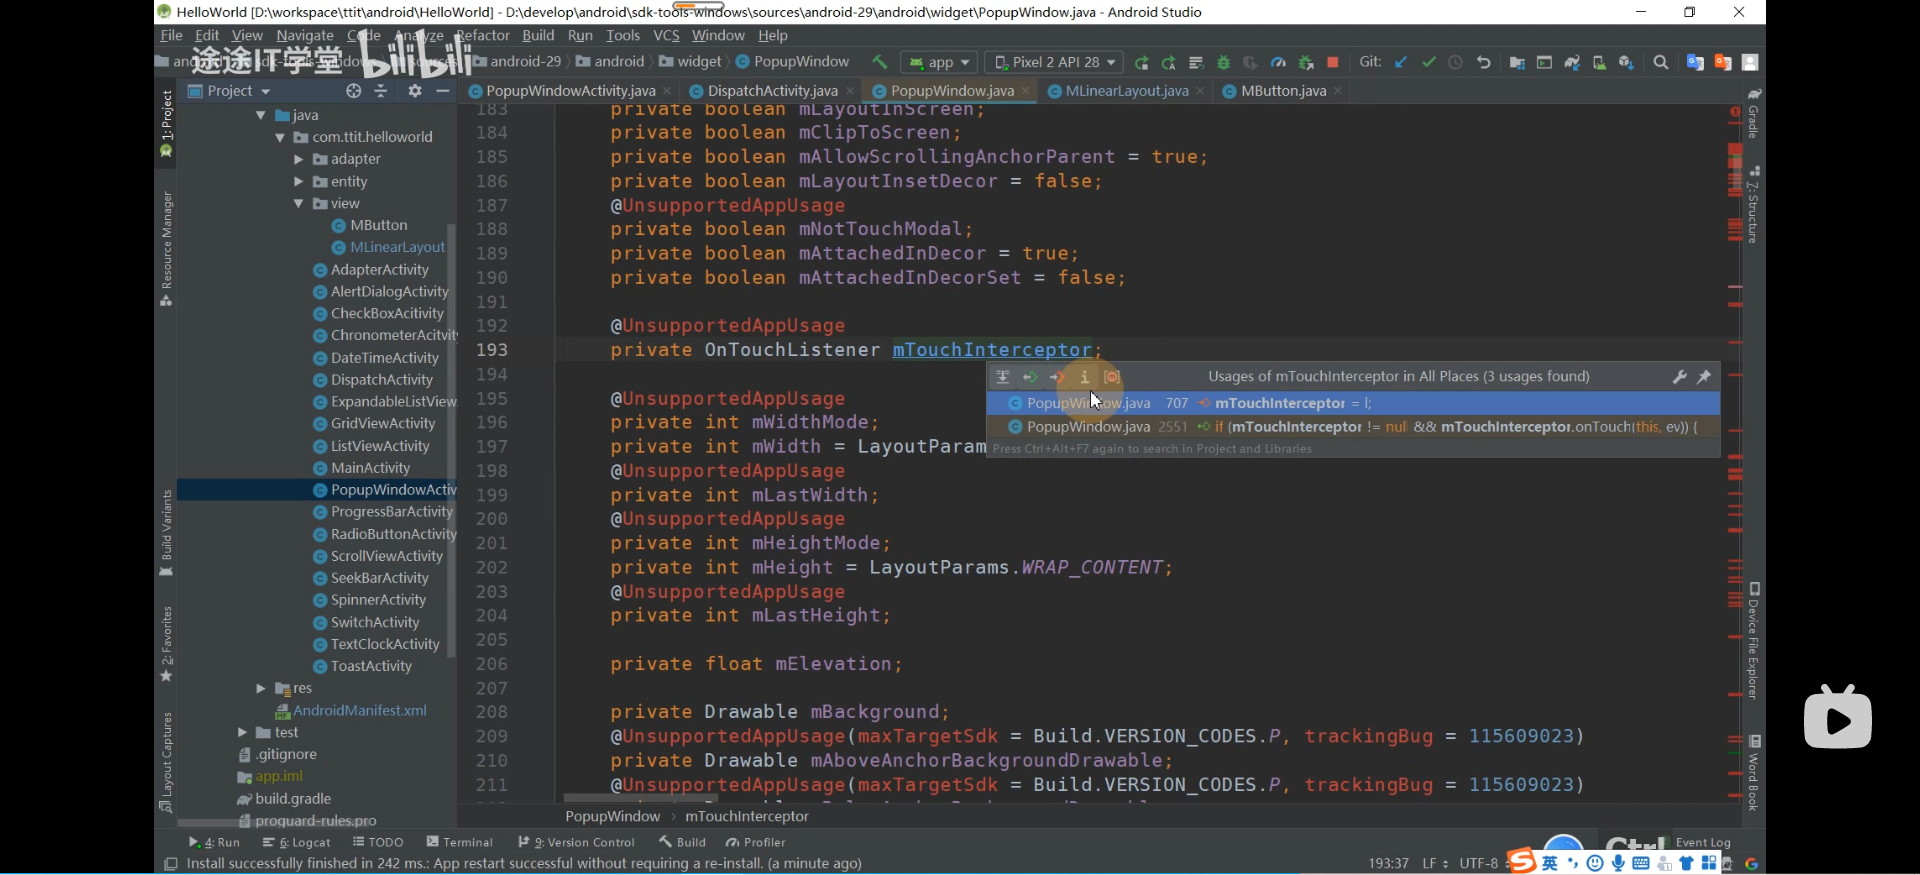Open the 6: Logcat tool window
Viewport: 1920px width, 875px height.
[297, 842]
